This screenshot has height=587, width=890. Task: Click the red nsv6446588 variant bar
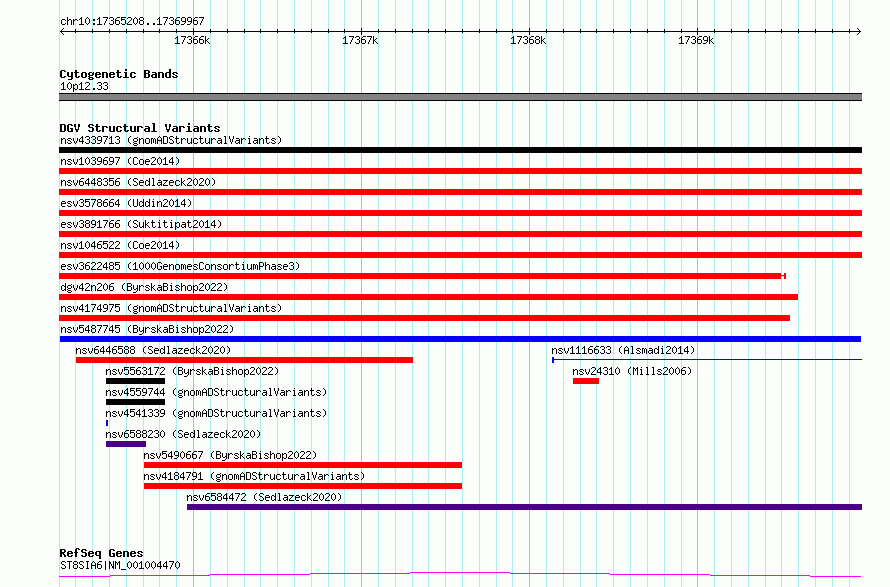point(244,360)
